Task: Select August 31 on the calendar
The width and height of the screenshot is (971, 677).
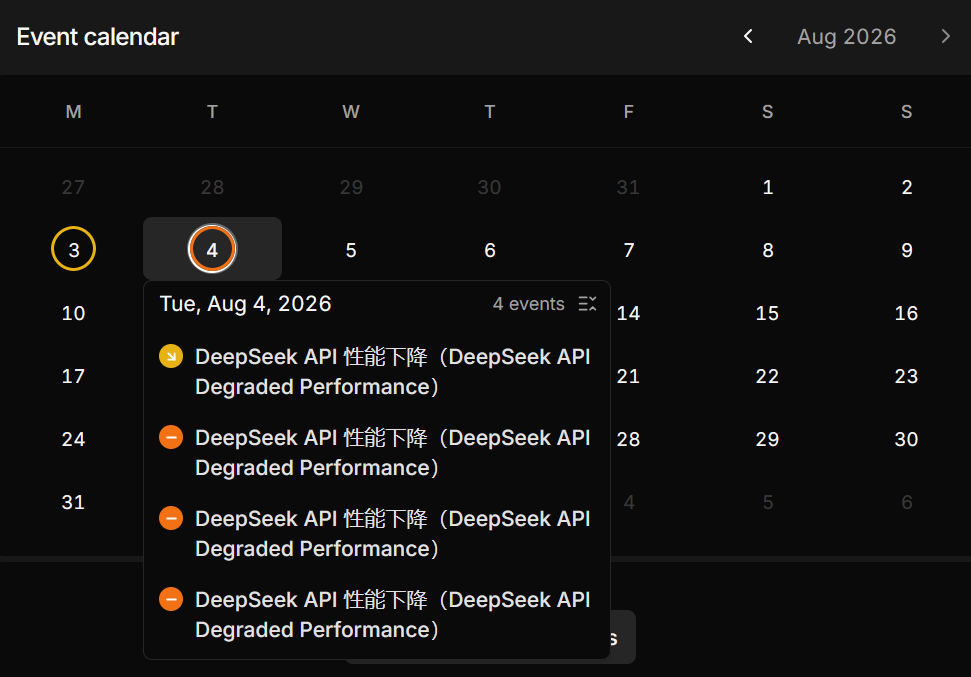Action: pyautogui.click(x=73, y=502)
